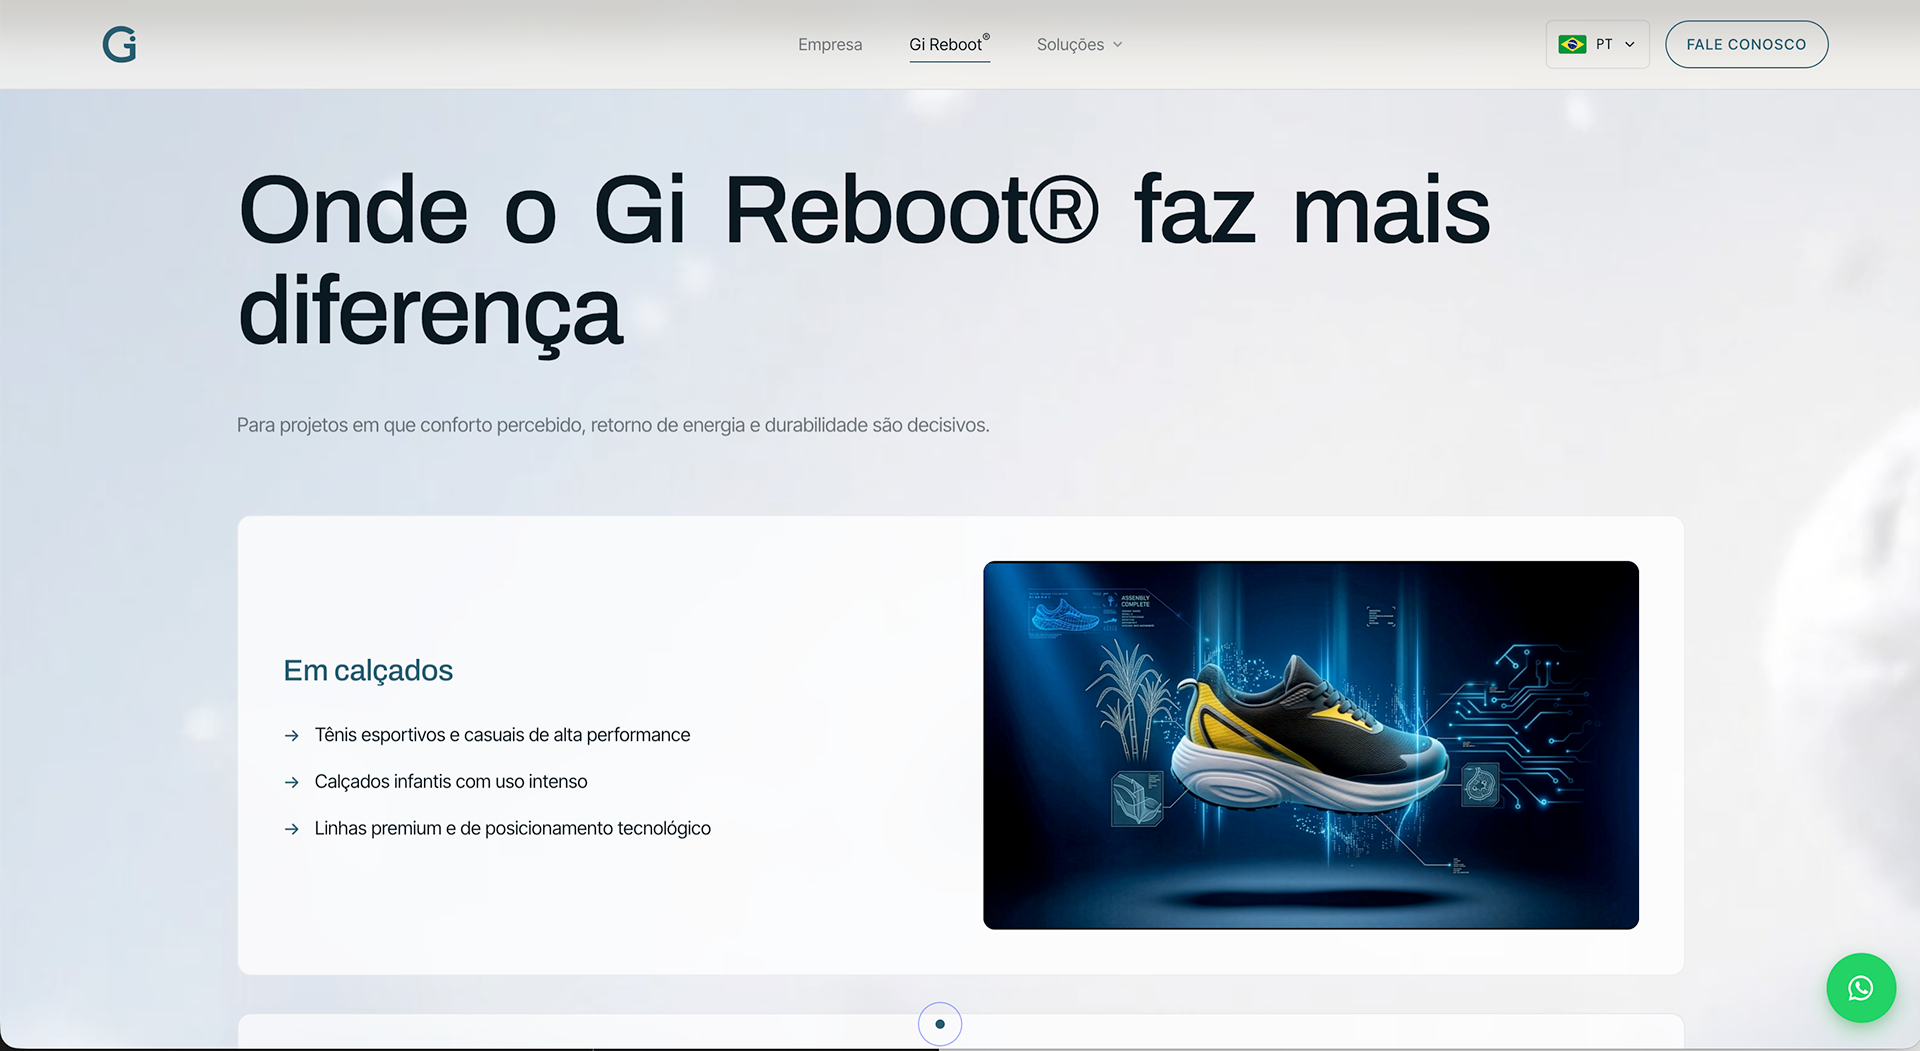
Task: Click the 'Para projetos em que conforto' subtitle
Action: pyautogui.click(x=613, y=425)
